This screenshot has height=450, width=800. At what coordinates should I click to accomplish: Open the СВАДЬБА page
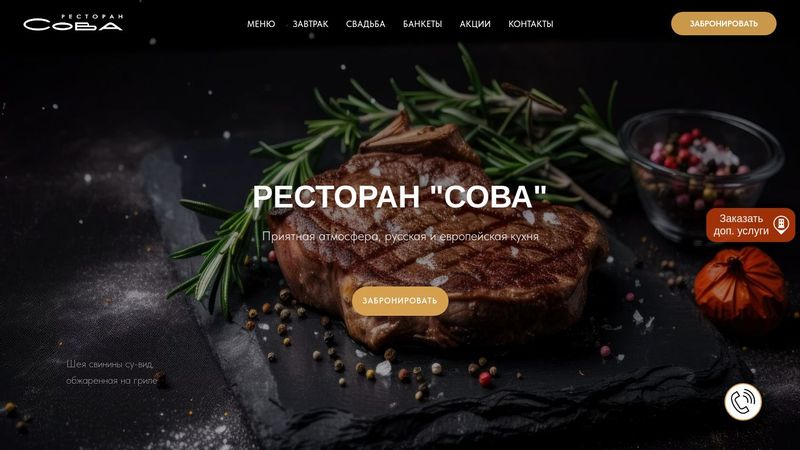click(x=365, y=24)
